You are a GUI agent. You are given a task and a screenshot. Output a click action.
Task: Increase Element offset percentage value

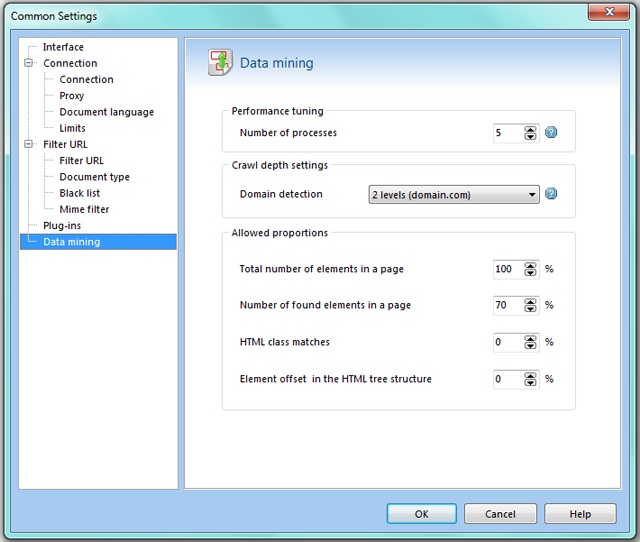(530, 375)
